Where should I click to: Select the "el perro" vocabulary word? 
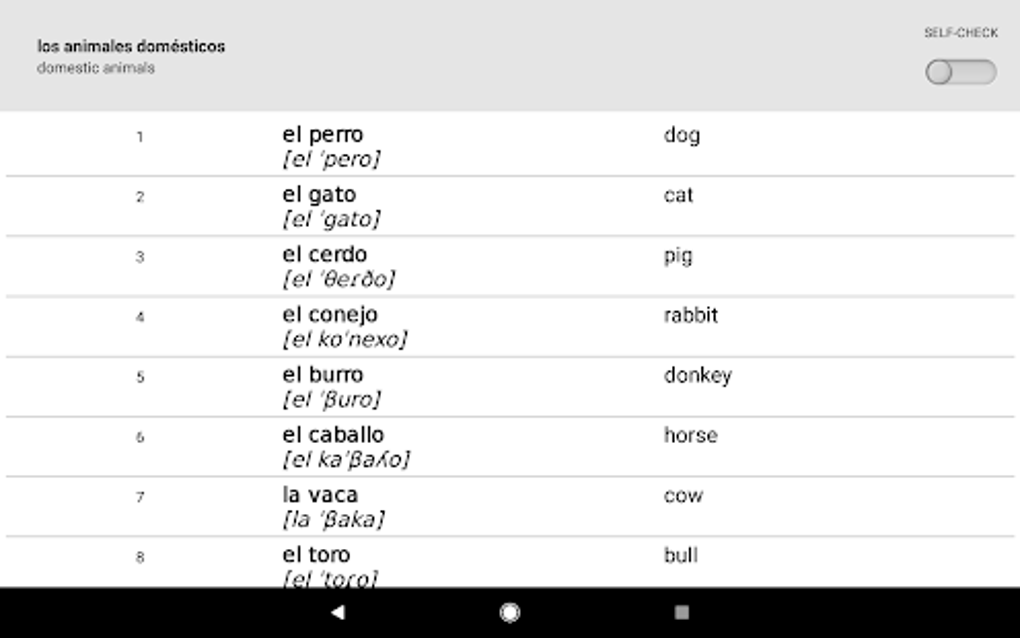322,135
